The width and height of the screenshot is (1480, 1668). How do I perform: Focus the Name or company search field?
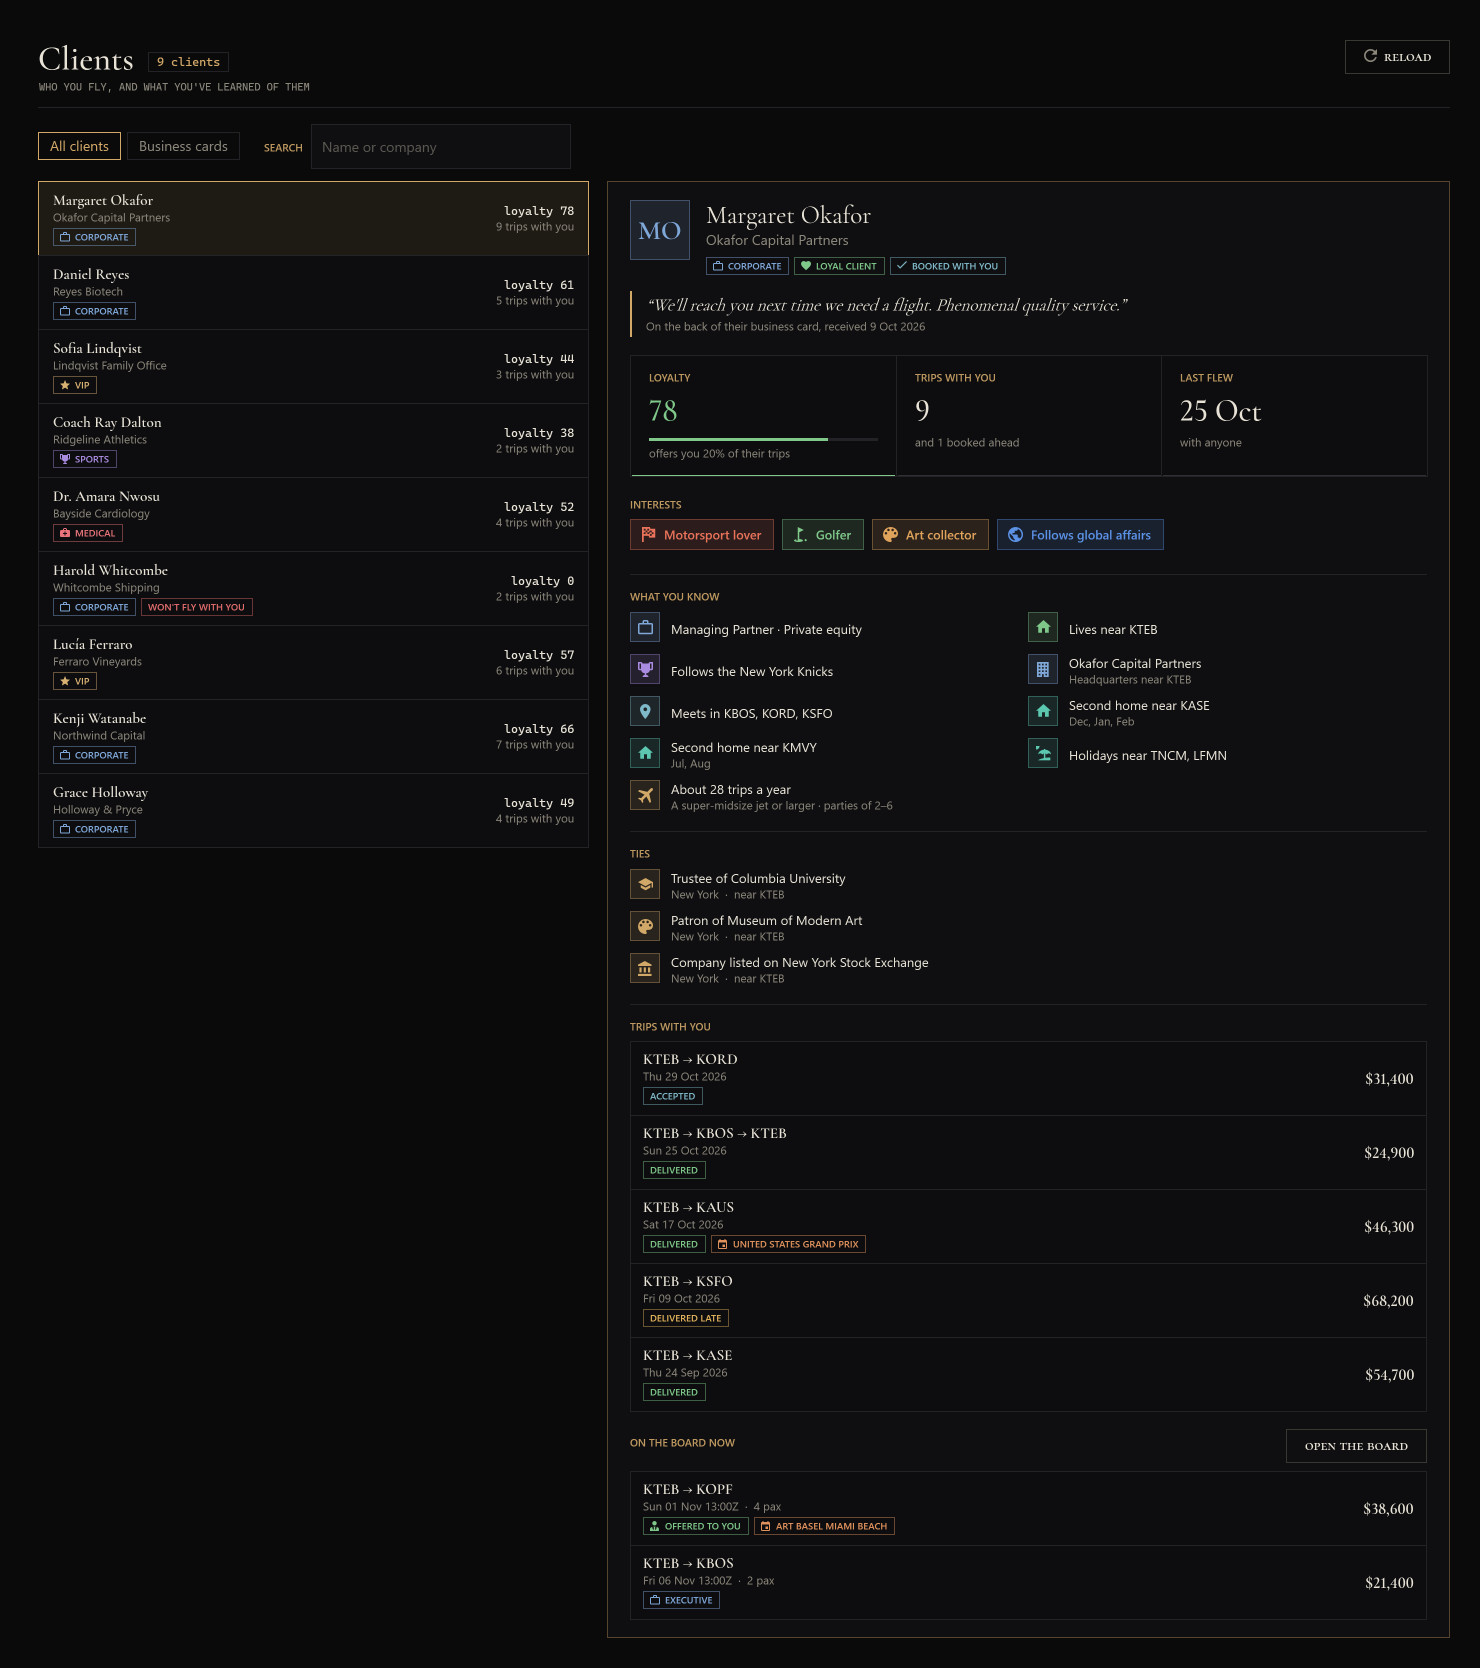[440, 147]
